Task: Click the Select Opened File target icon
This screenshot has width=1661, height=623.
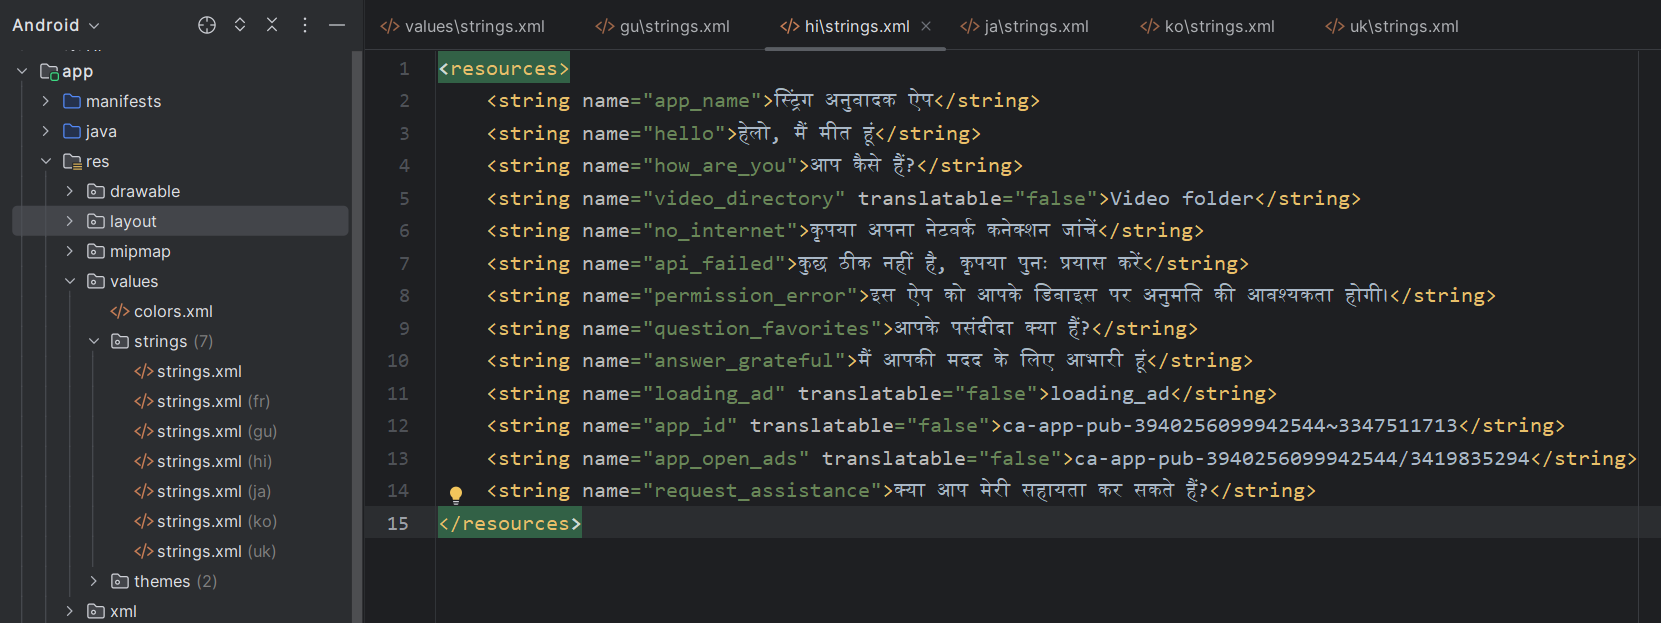Action: coord(207,25)
